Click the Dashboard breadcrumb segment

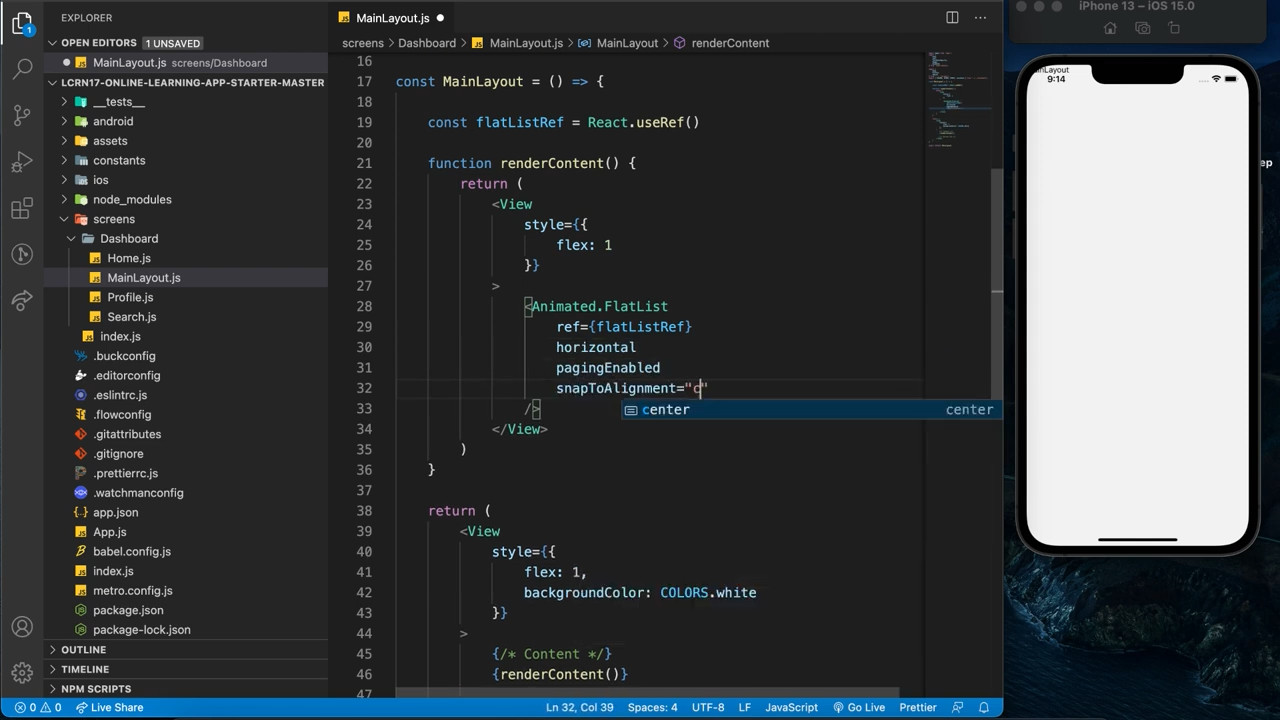coord(427,43)
